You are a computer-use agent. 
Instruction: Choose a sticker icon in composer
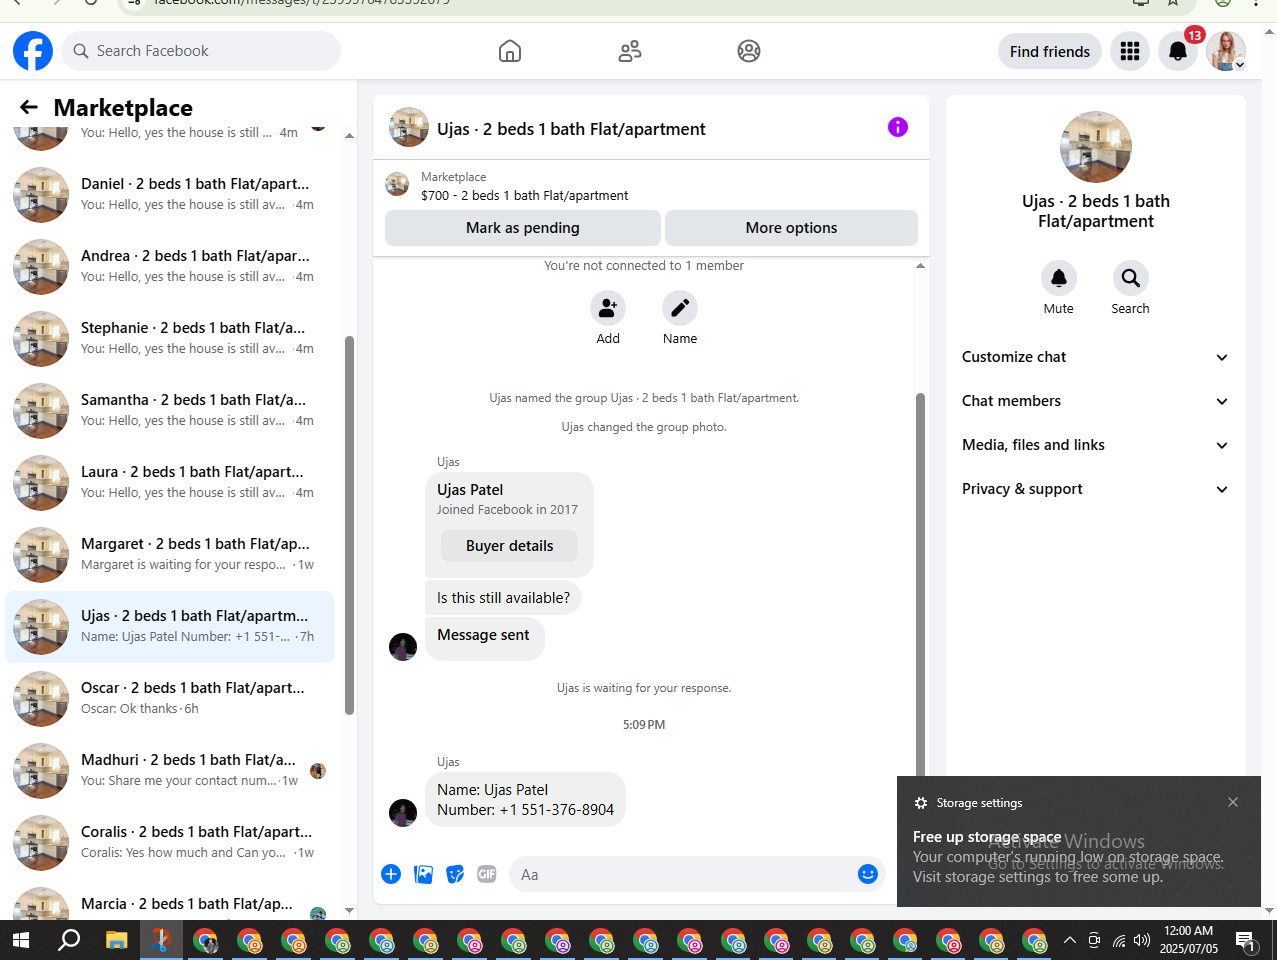pyautogui.click(x=455, y=874)
